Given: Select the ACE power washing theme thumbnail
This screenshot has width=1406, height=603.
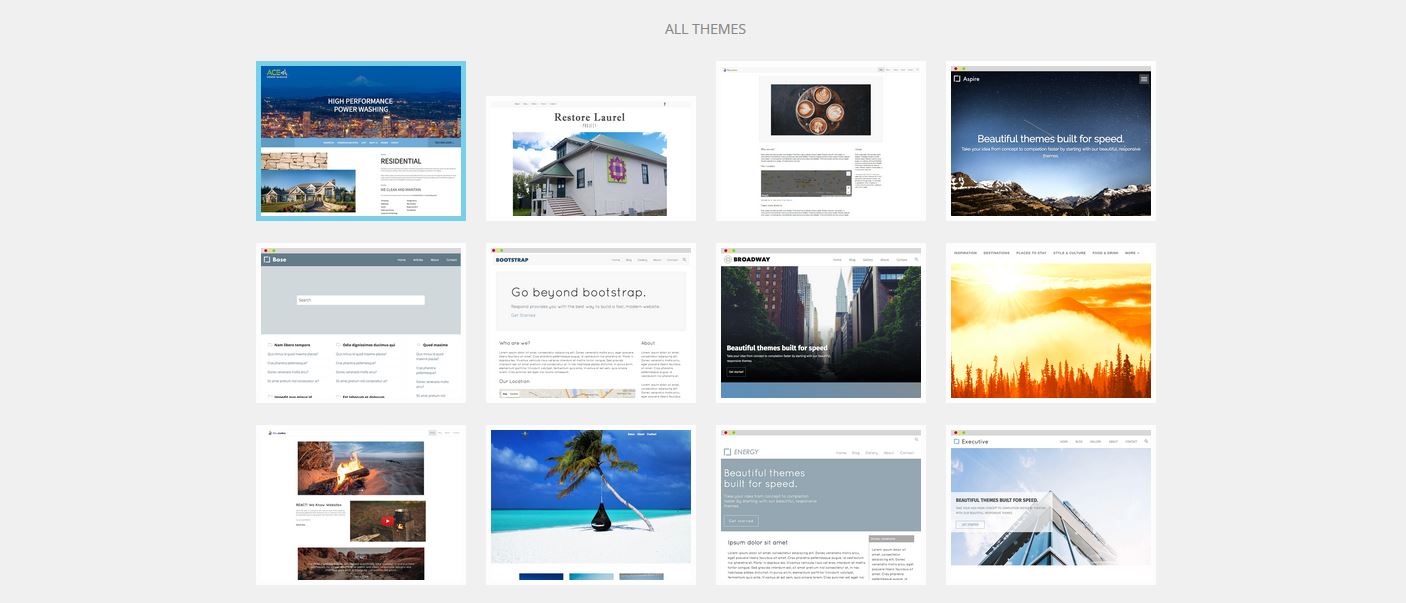Looking at the screenshot, I should click(x=361, y=141).
